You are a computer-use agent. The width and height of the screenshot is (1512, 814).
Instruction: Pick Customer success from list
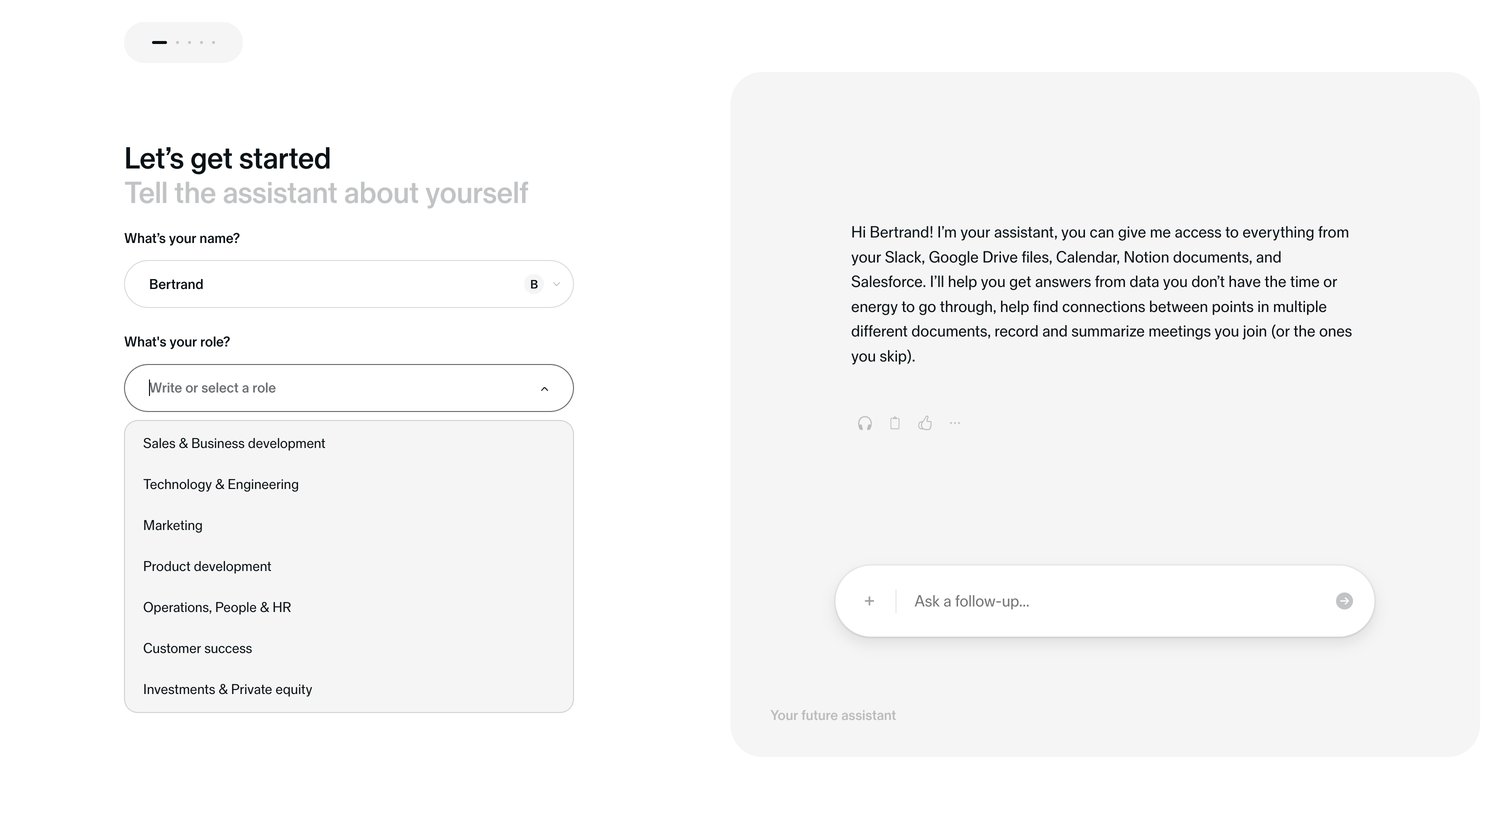[349, 648]
